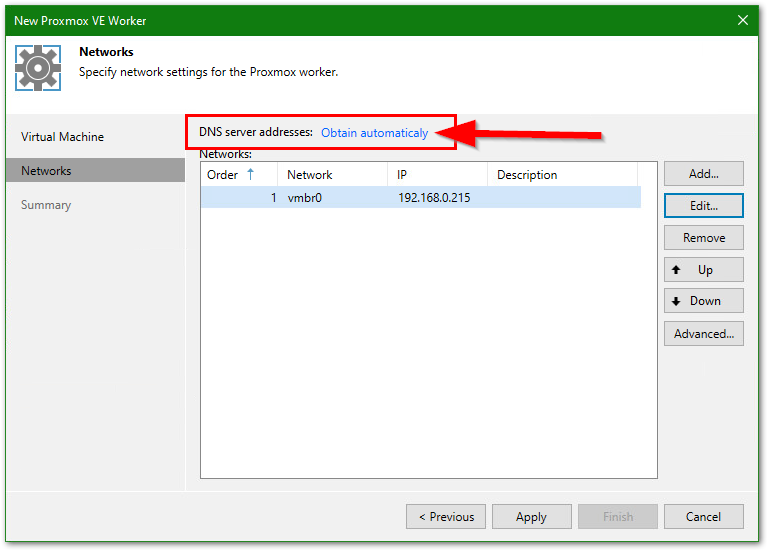Open the Edit... network dialog
Viewport: 768px width, 551px height.
703,205
